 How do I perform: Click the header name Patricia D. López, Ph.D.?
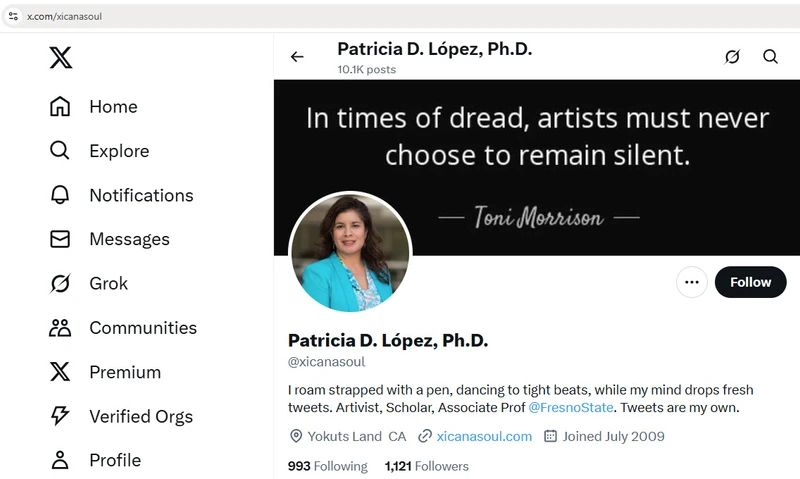pyautogui.click(x=435, y=49)
